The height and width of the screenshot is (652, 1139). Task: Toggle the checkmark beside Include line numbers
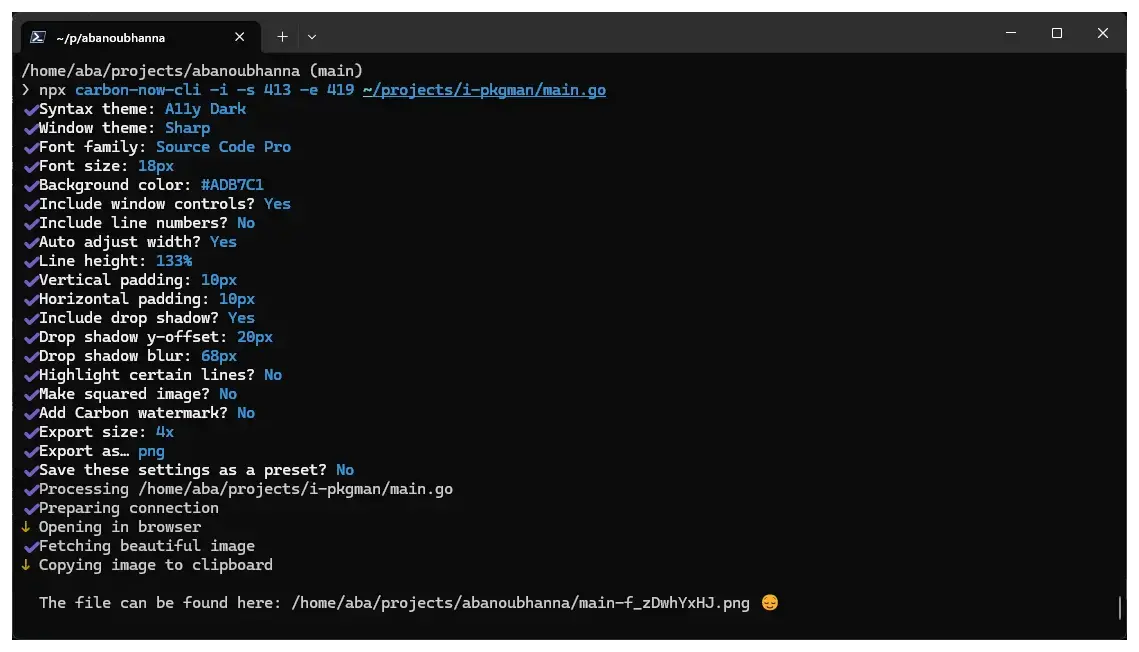click(x=31, y=223)
